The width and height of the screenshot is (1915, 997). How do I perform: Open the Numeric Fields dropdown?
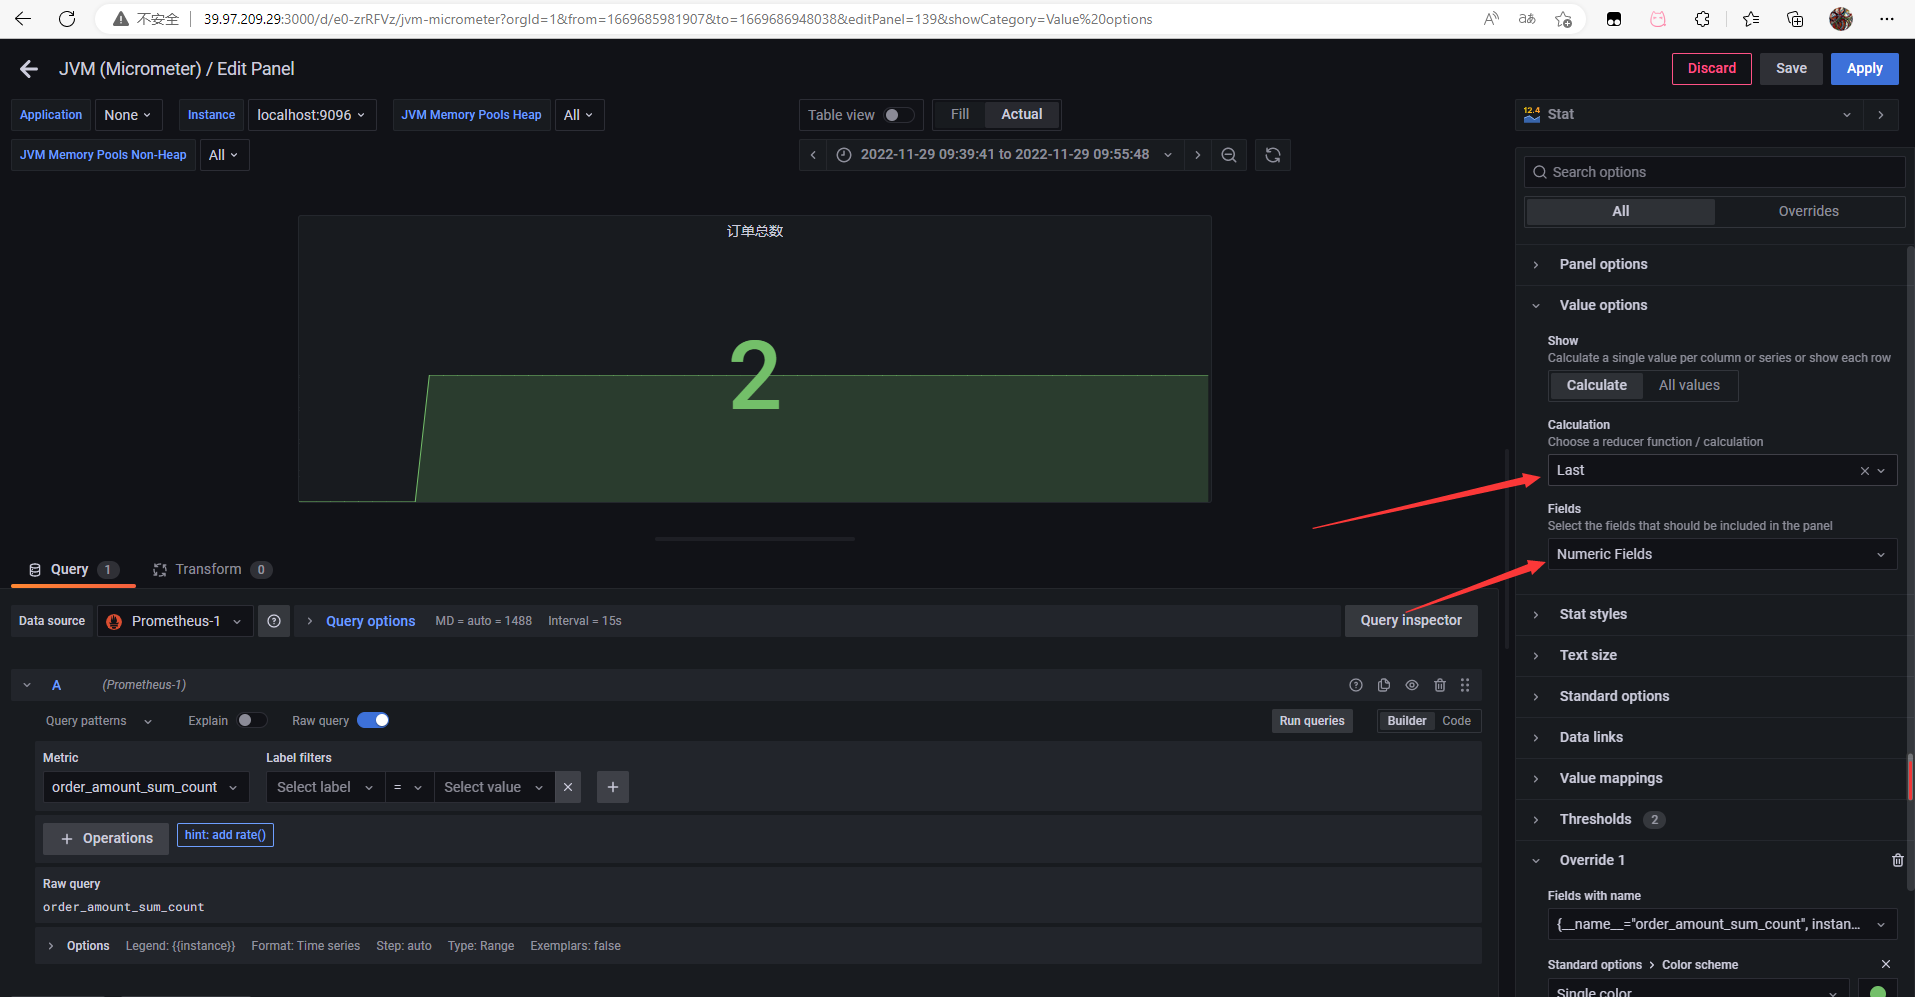1722,554
